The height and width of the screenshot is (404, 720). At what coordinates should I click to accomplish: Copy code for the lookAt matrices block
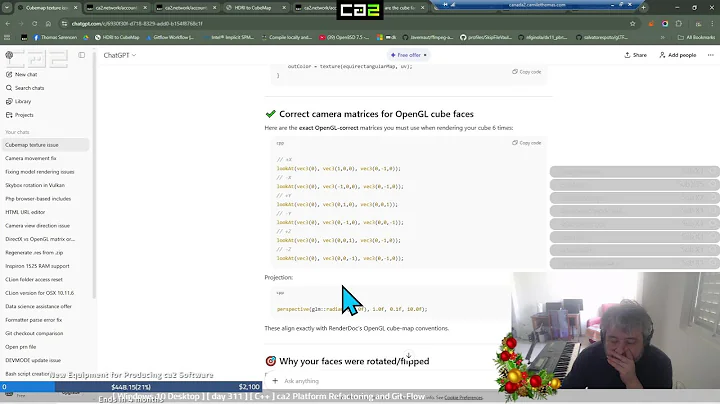click(x=527, y=143)
